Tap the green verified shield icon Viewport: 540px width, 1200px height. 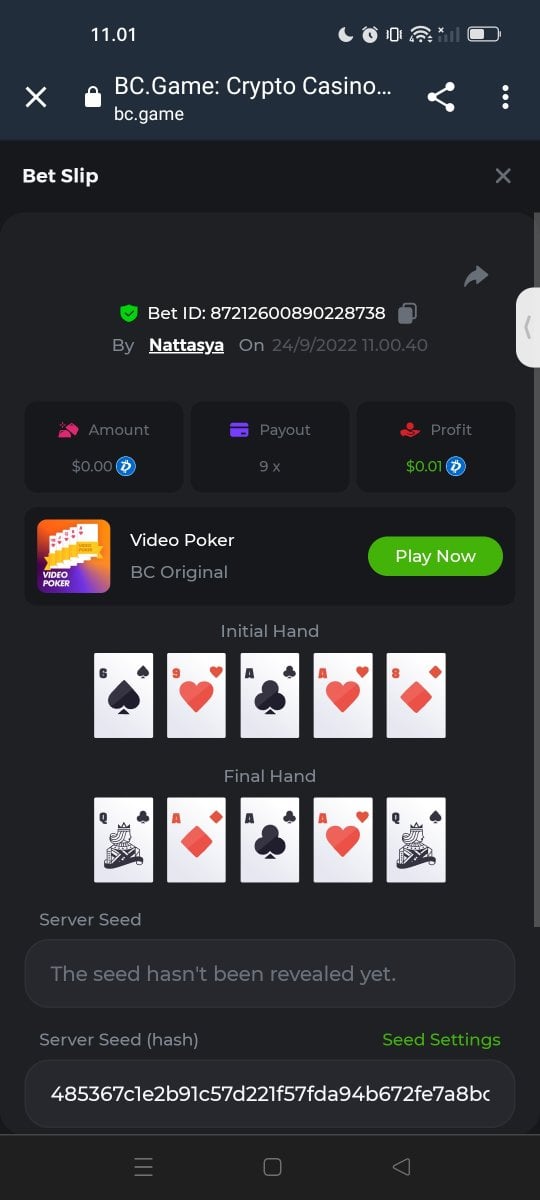pyautogui.click(x=128, y=313)
